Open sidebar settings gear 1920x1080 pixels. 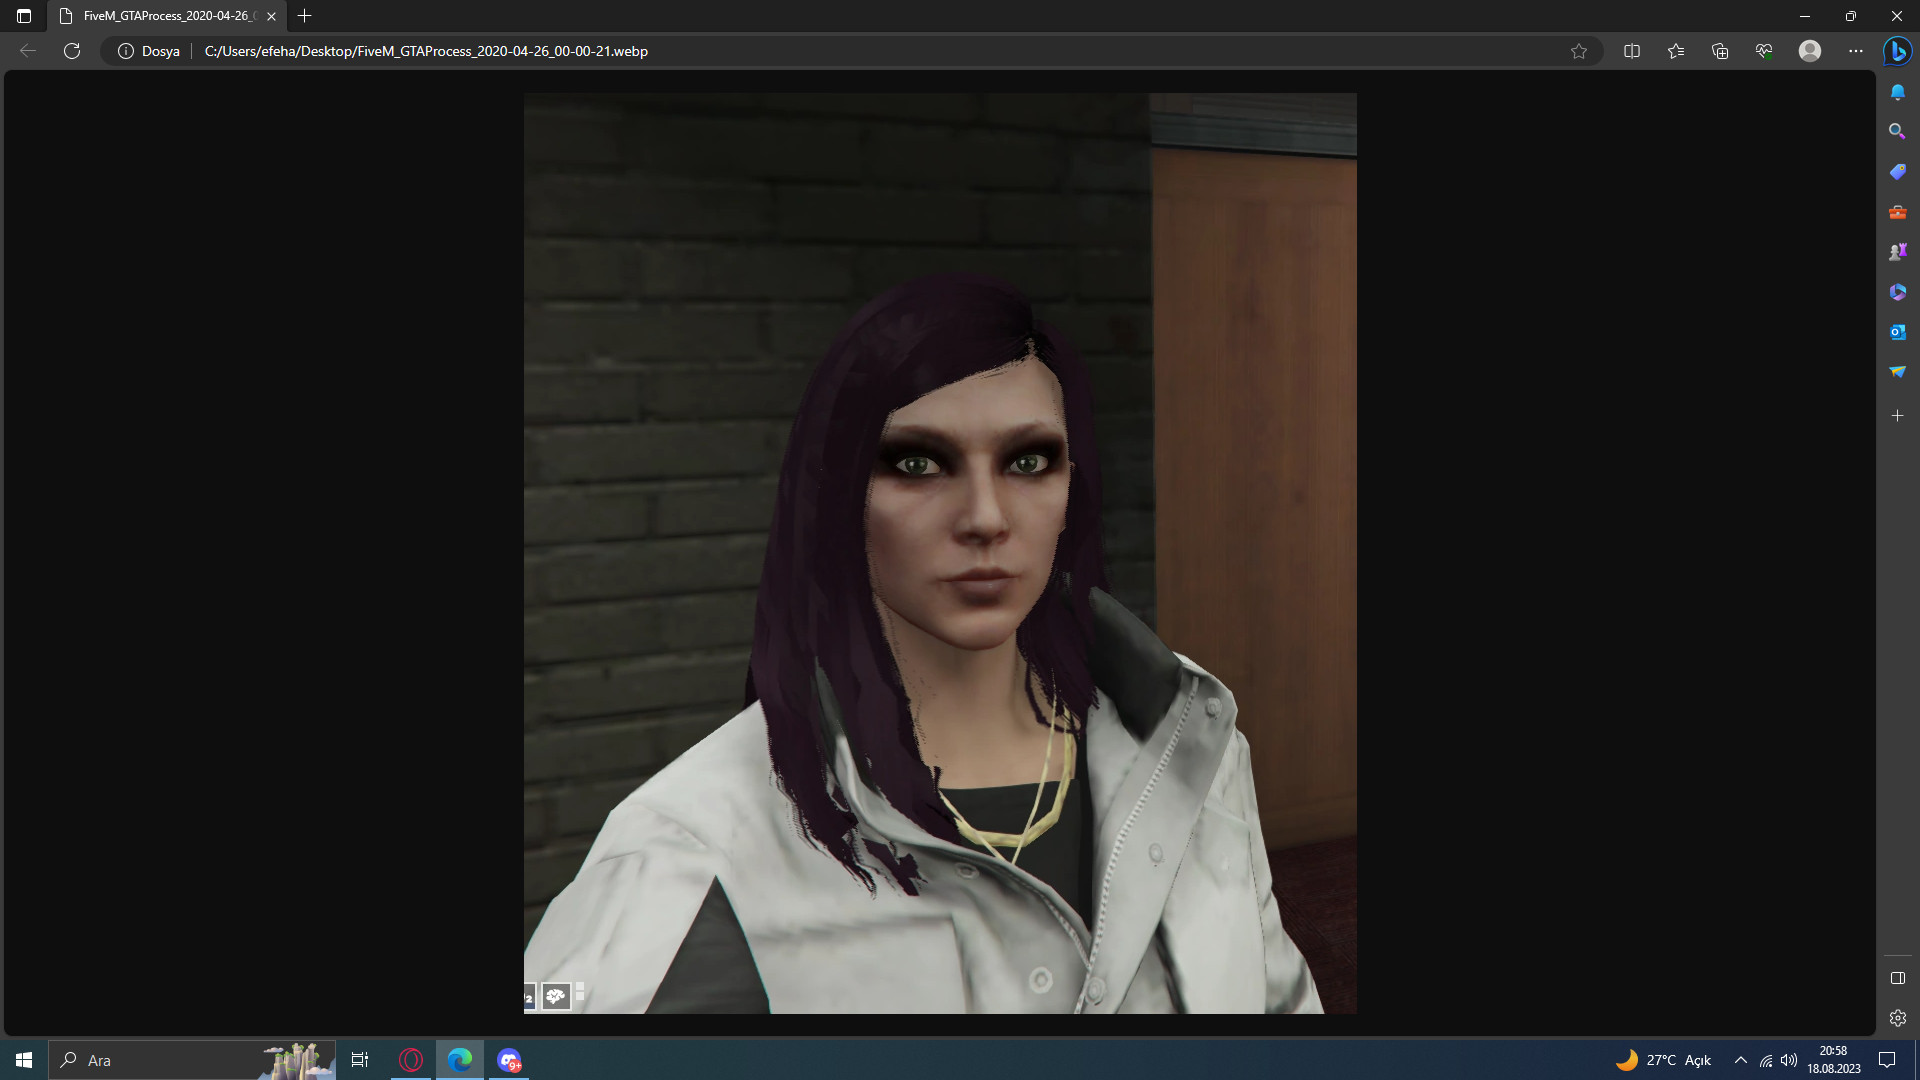[x=1897, y=1018]
